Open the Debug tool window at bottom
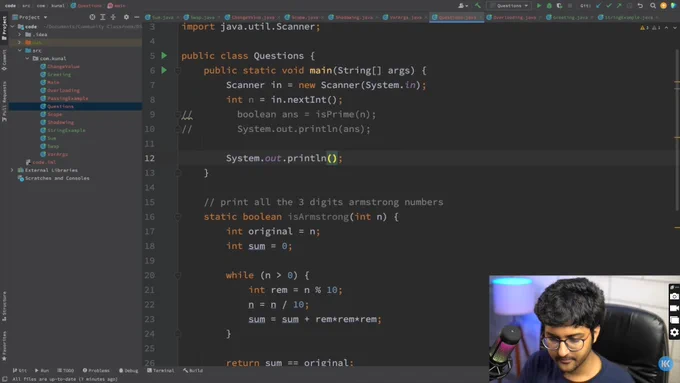 click(128, 370)
